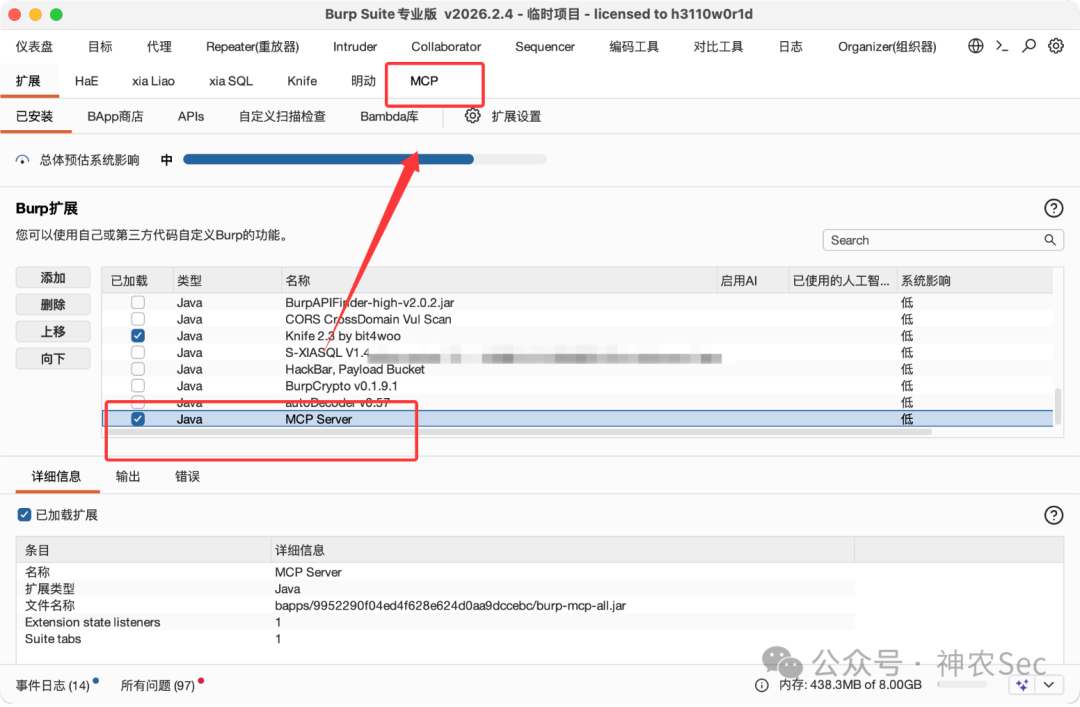Toggle the S-XIASQL extension checkbox
Viewport: 1080px width, 707px height.
138,352
